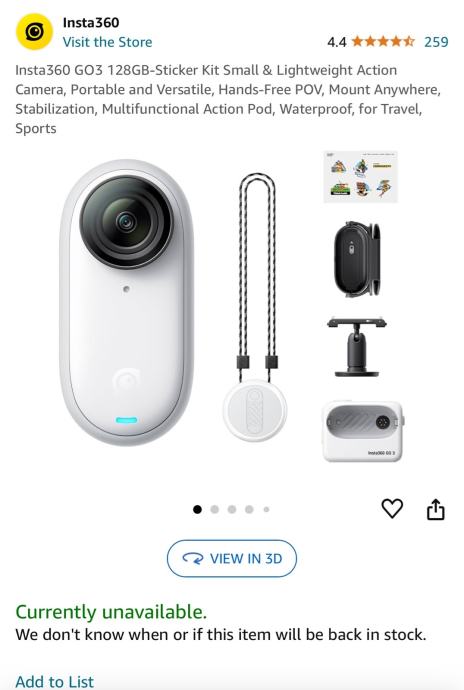Screen dimensions: 464x690
Task: Click the VIEW IN 3D button
Action: click(x=232, y=558)
